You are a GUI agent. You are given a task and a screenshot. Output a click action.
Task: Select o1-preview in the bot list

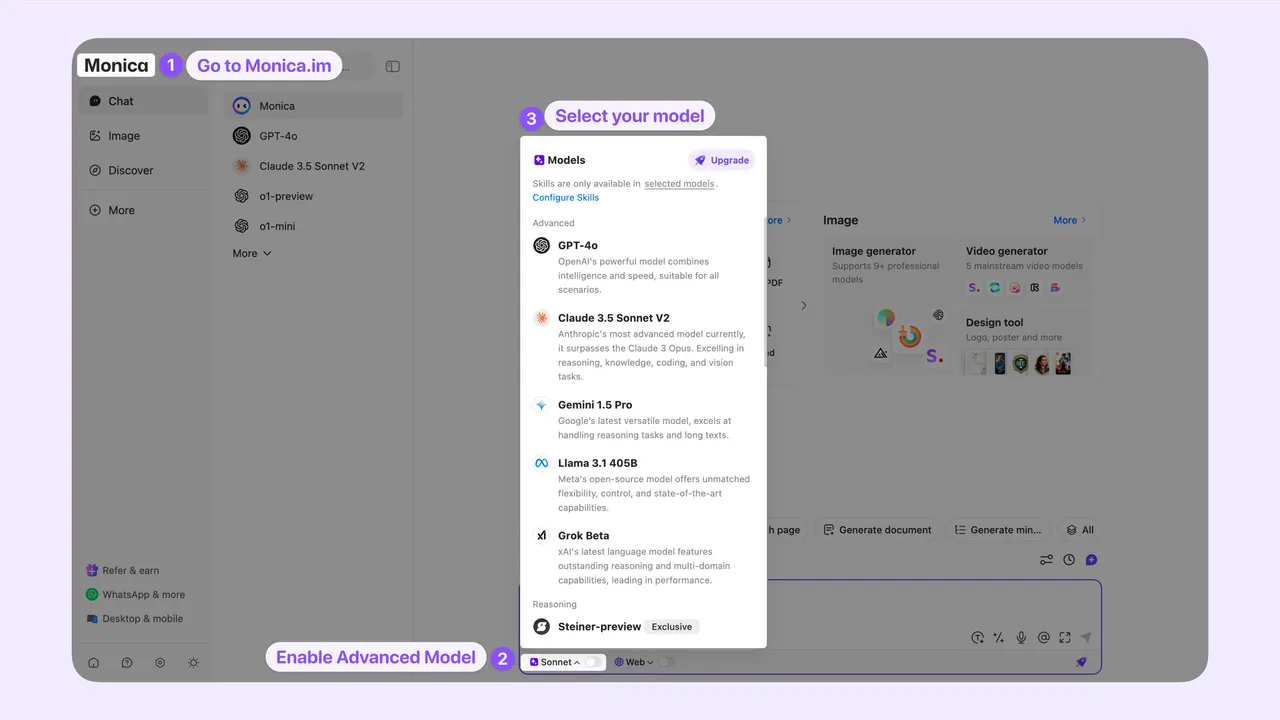click(314, 196)
